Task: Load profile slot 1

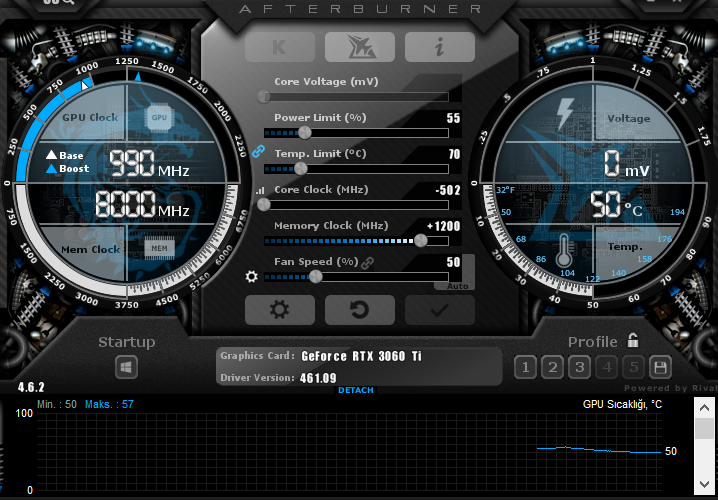Action: (526, 367)
